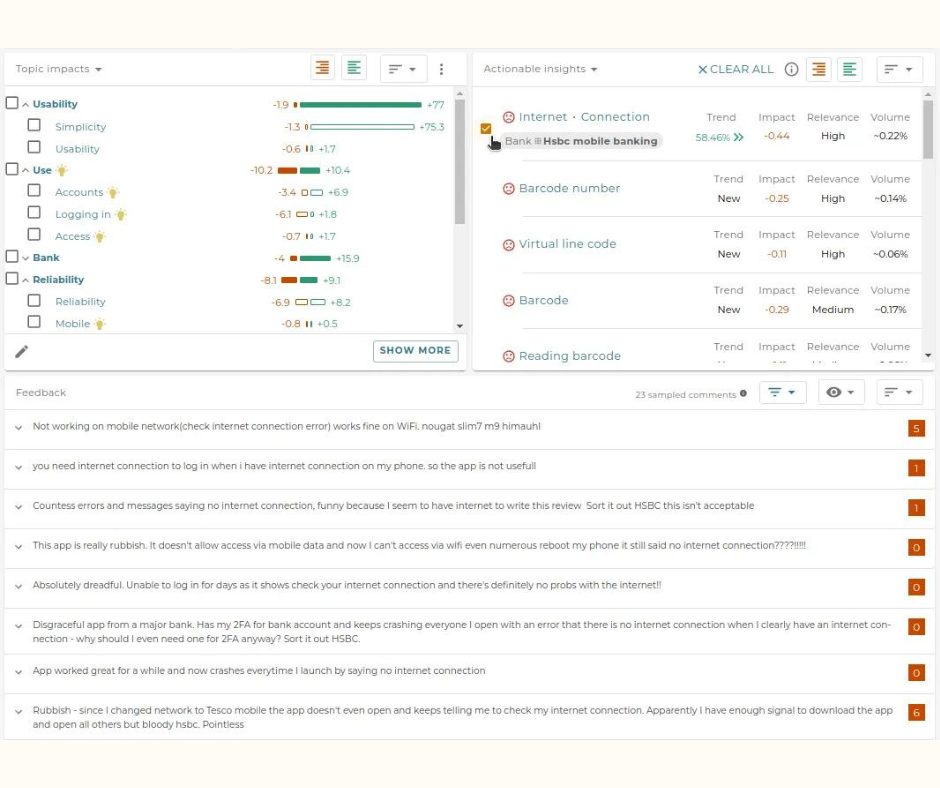Click the green Usability positive impact bar
The image size is (940, 788).
[x=360, y=104]
